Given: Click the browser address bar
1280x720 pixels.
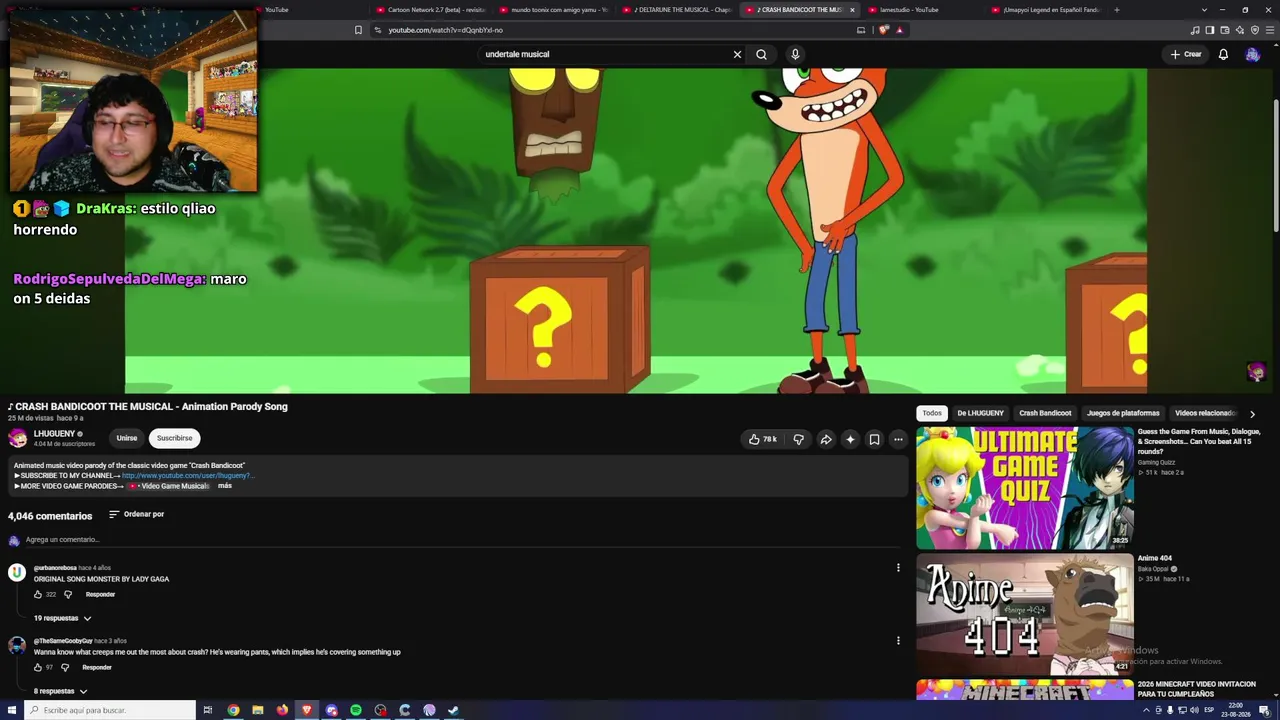Looking at the screenshot, I should (610, 30).
